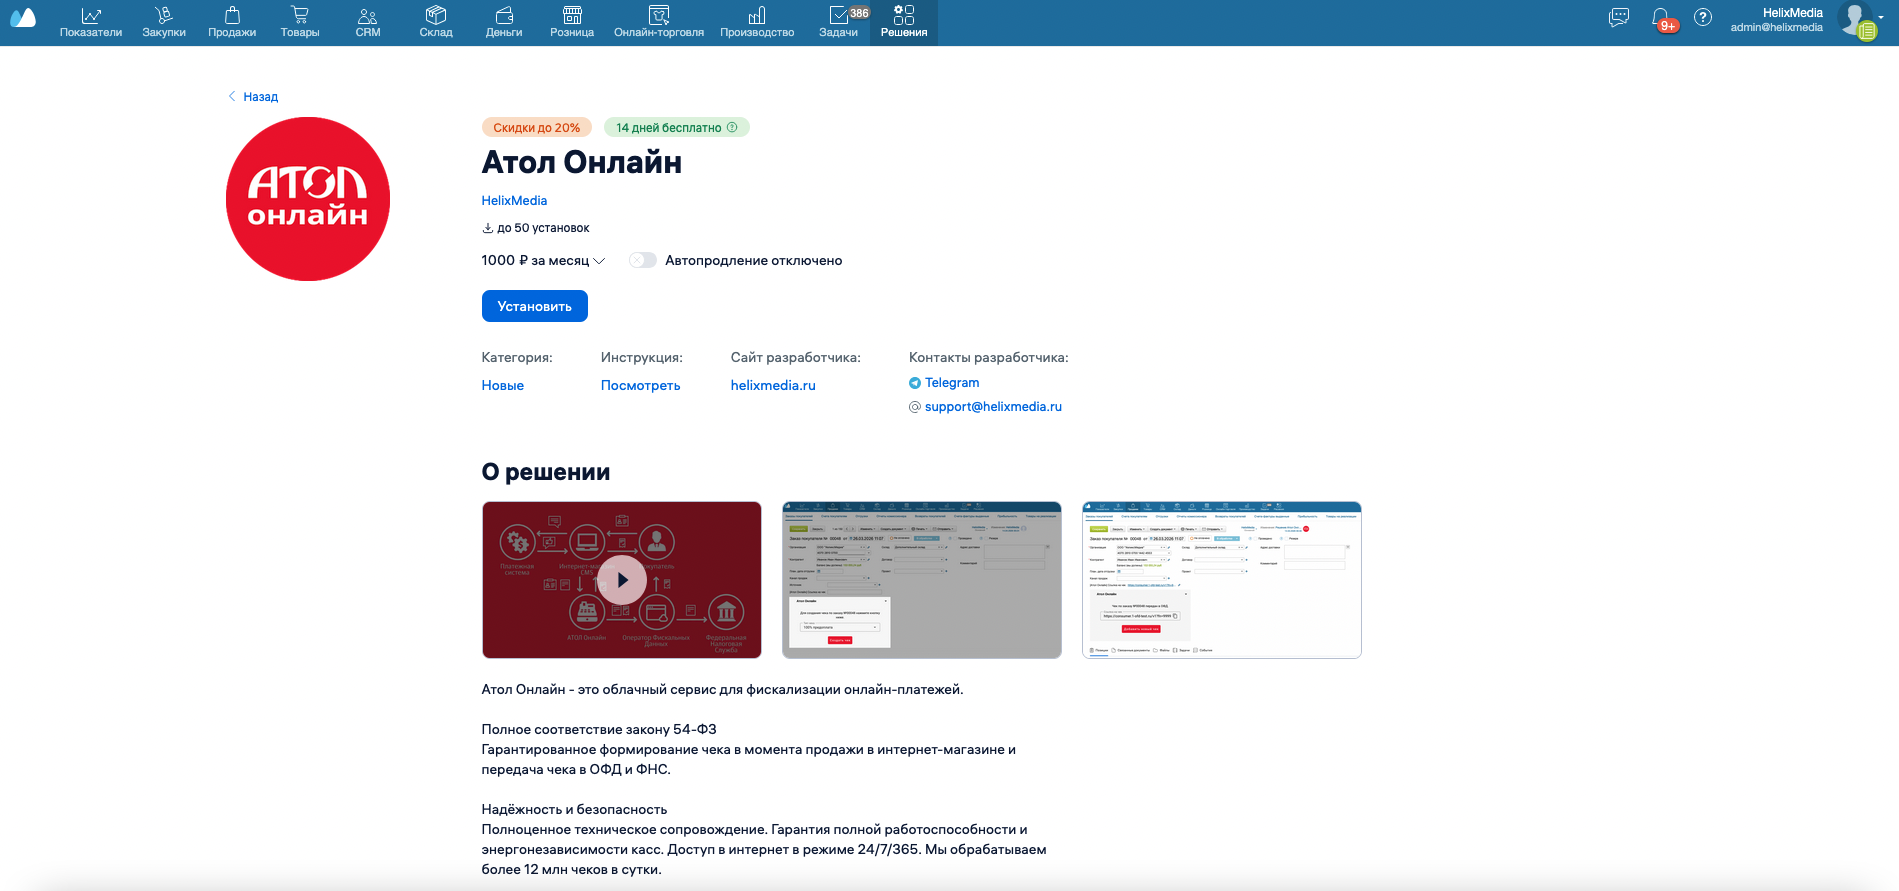Open the HelixMedia developer link
Image resolution: width=1899 pixels, height=891 pixels.
coord(514,201)
